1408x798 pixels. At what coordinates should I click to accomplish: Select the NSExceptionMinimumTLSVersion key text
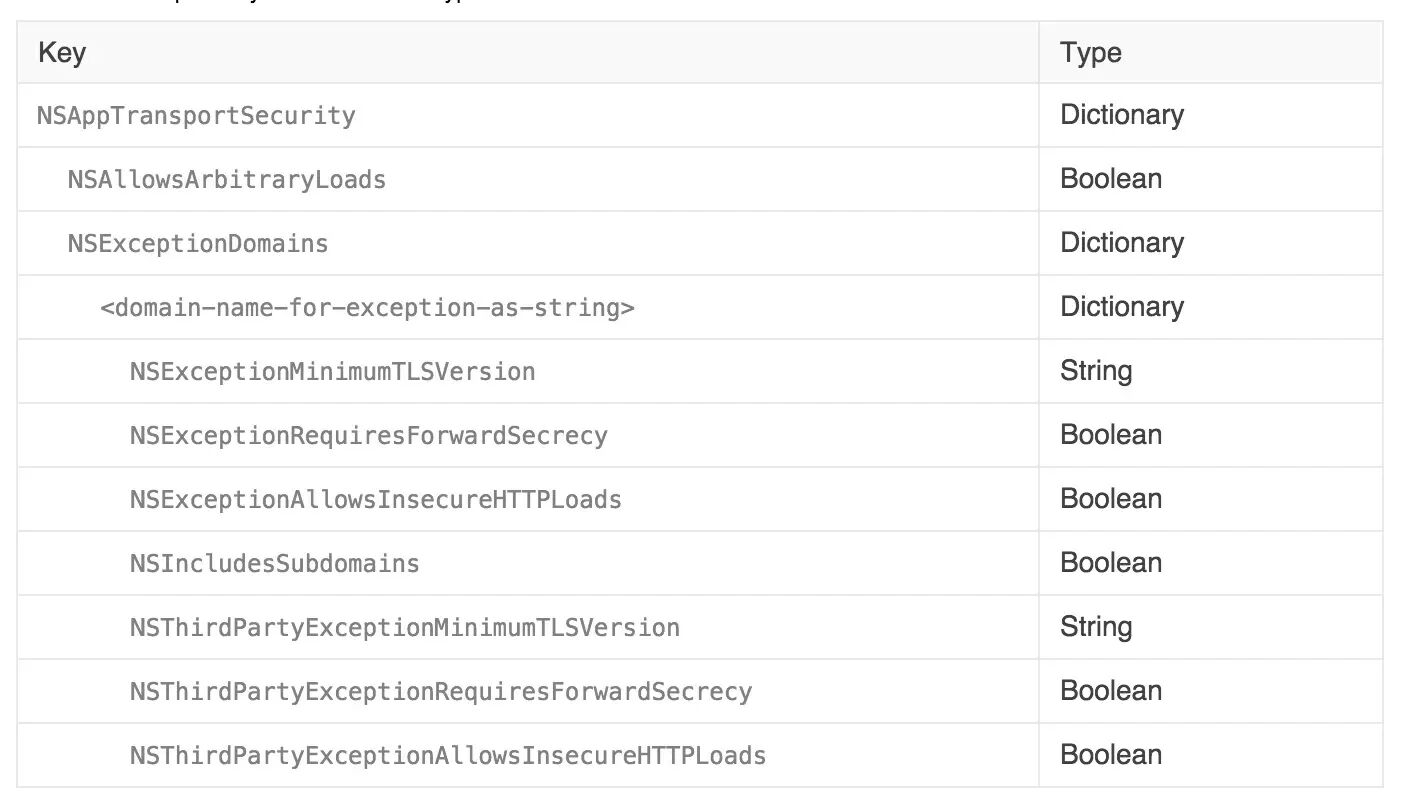click(333, 372)
